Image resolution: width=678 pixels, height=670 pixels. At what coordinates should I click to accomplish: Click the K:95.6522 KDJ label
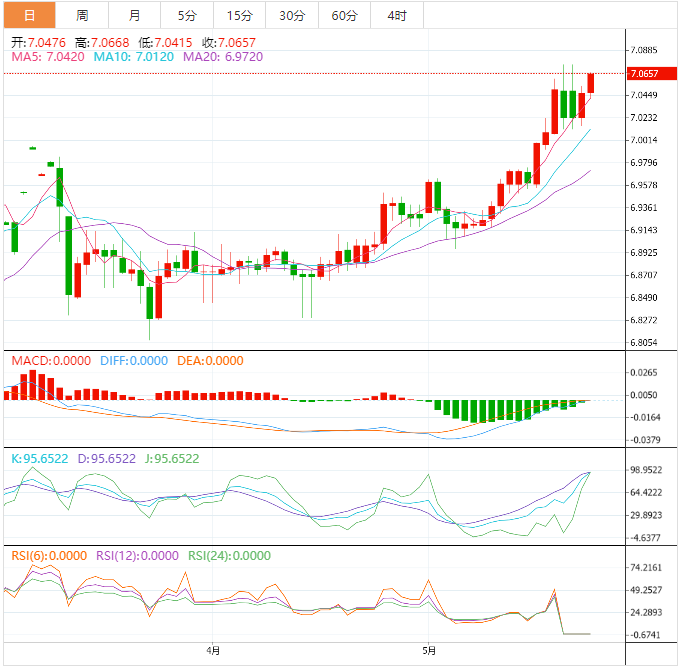click(x=40, y=458)
